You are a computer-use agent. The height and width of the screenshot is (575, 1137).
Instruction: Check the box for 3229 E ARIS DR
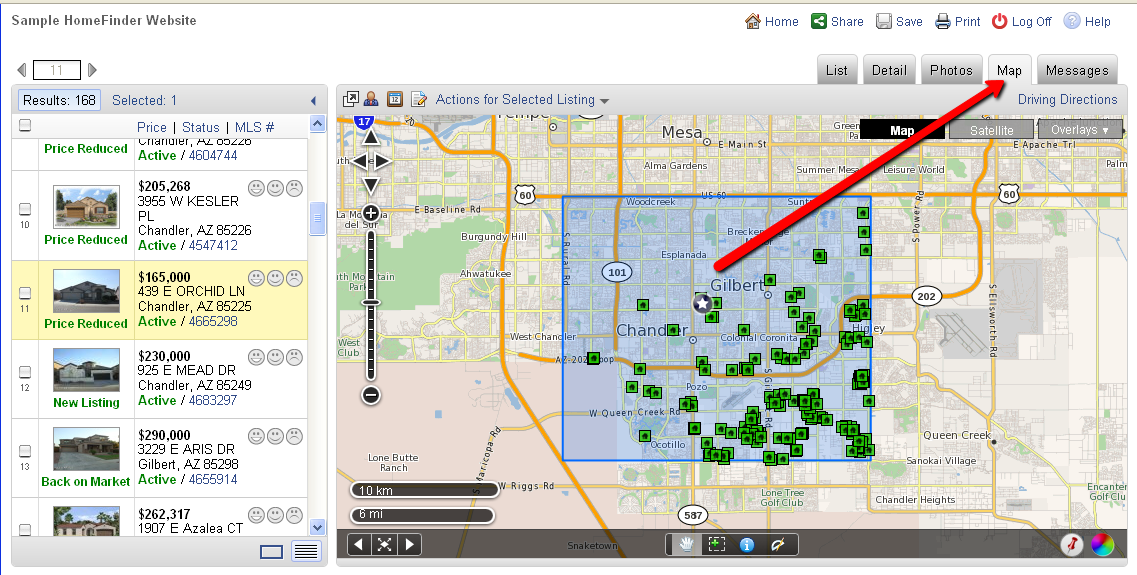coord(25,451)
